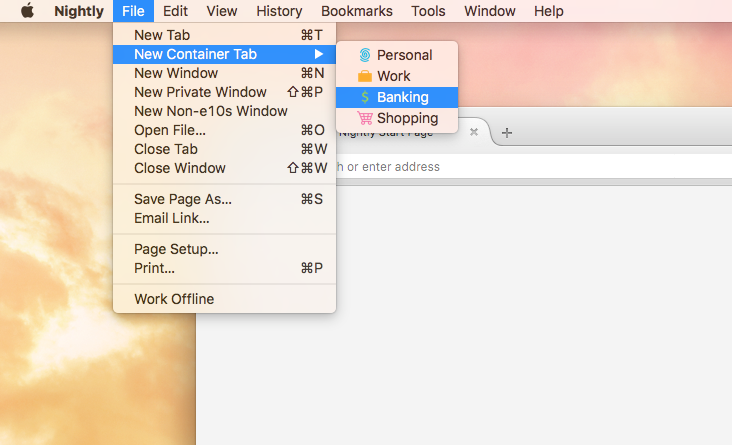The height and width of the screenshot is (445, 732).
Task: Open the View menu
Action: click(x=222, y=11)
